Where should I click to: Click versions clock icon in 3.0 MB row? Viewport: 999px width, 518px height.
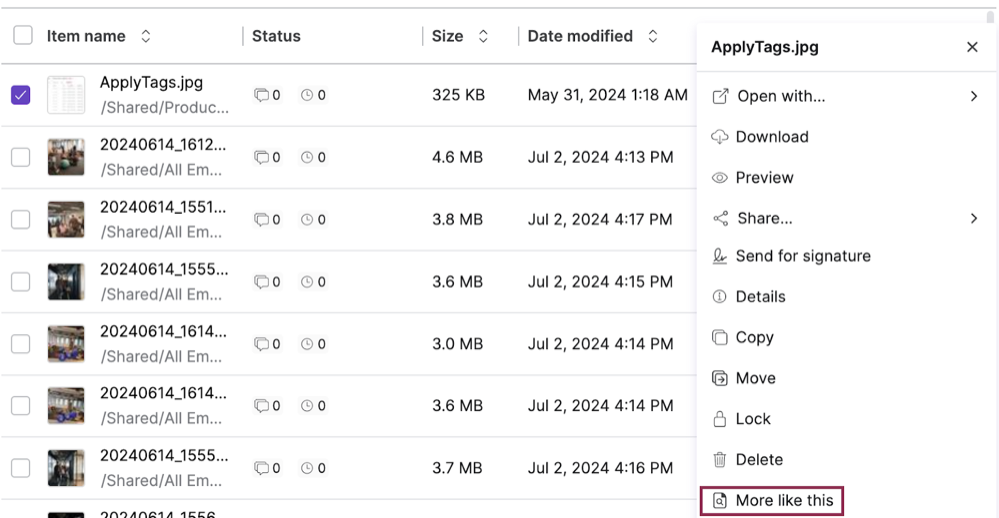pos(307,344)
